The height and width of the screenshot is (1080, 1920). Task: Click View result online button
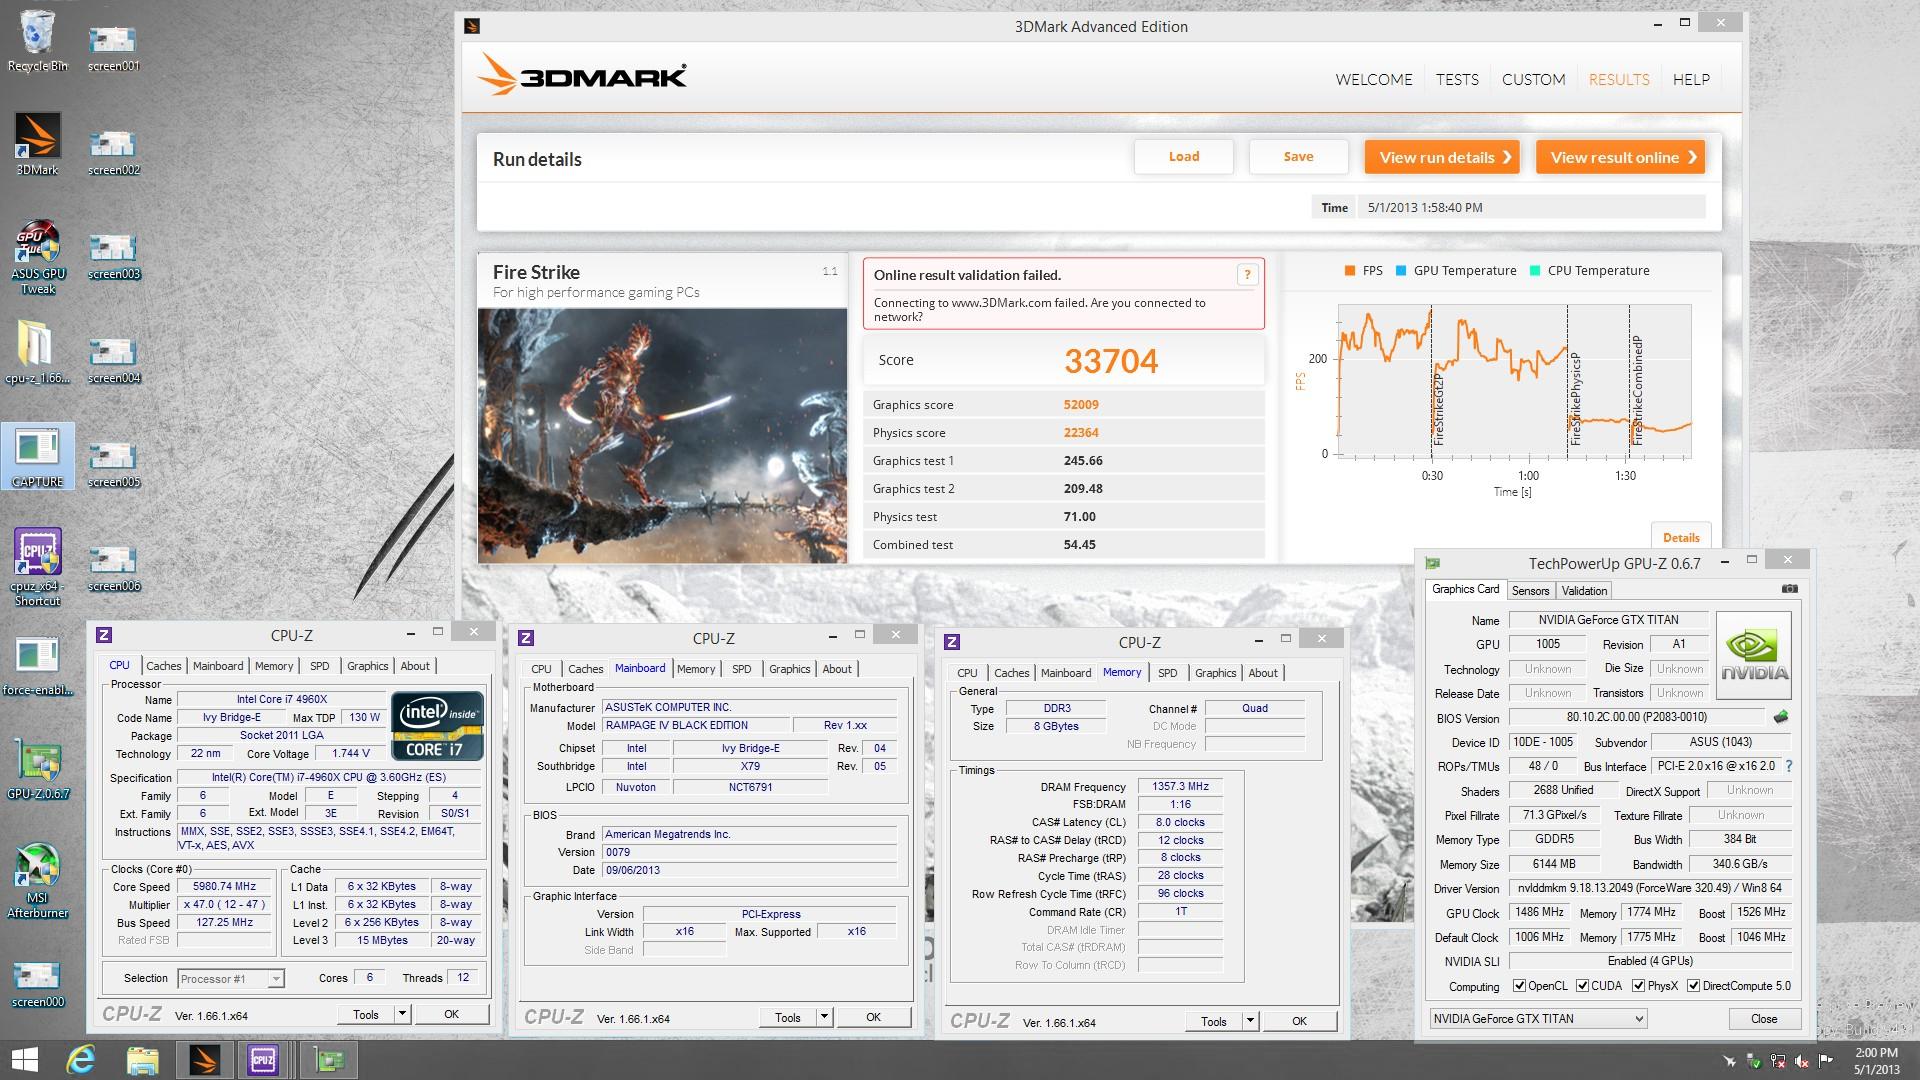coord(1620,157)
